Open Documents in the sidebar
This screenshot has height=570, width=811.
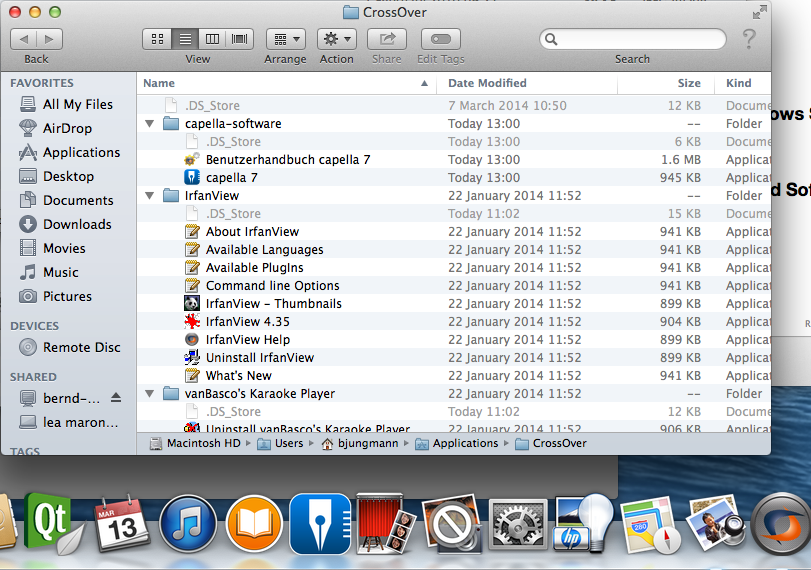pyautogui.click(x=66, y=200)
